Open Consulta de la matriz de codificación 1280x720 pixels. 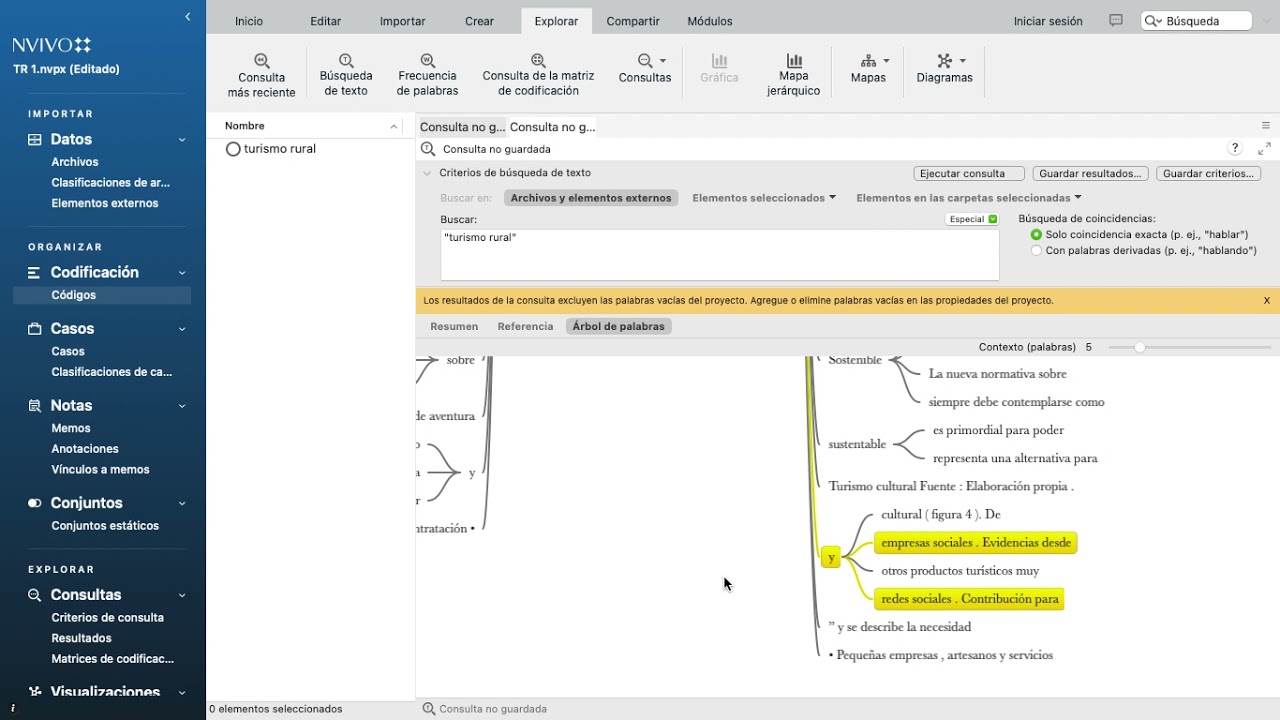[538, 76]
